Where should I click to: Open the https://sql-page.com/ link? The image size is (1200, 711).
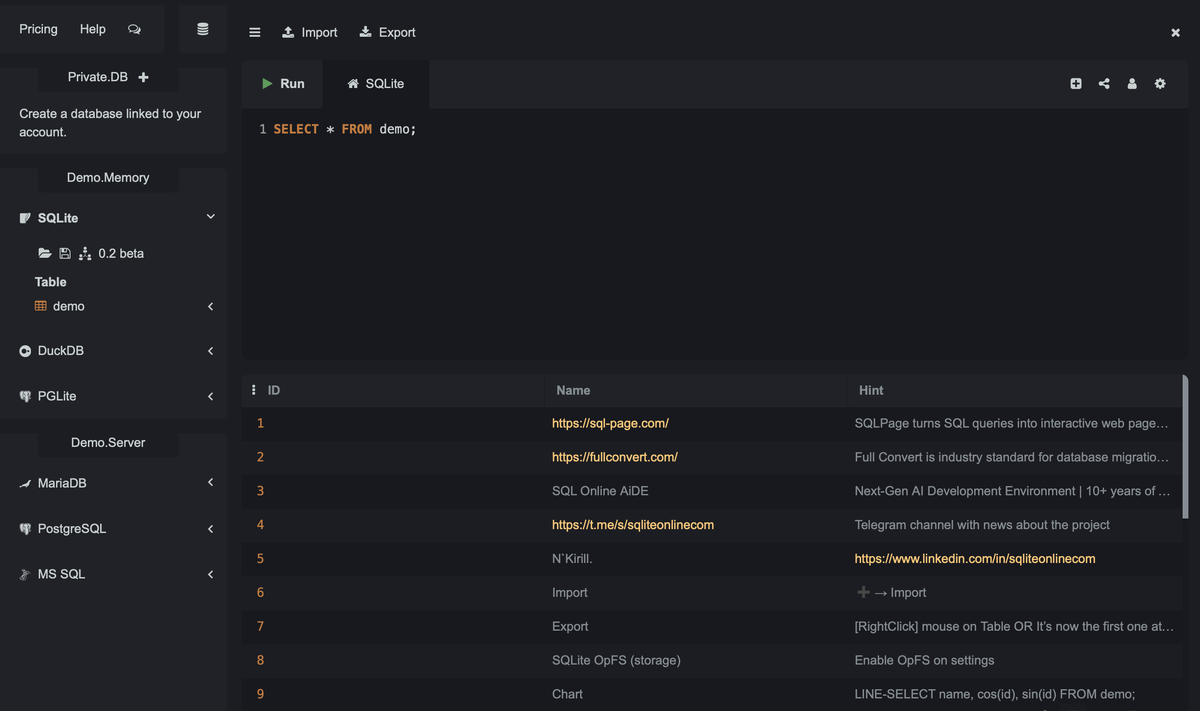[x=610, y=423]
